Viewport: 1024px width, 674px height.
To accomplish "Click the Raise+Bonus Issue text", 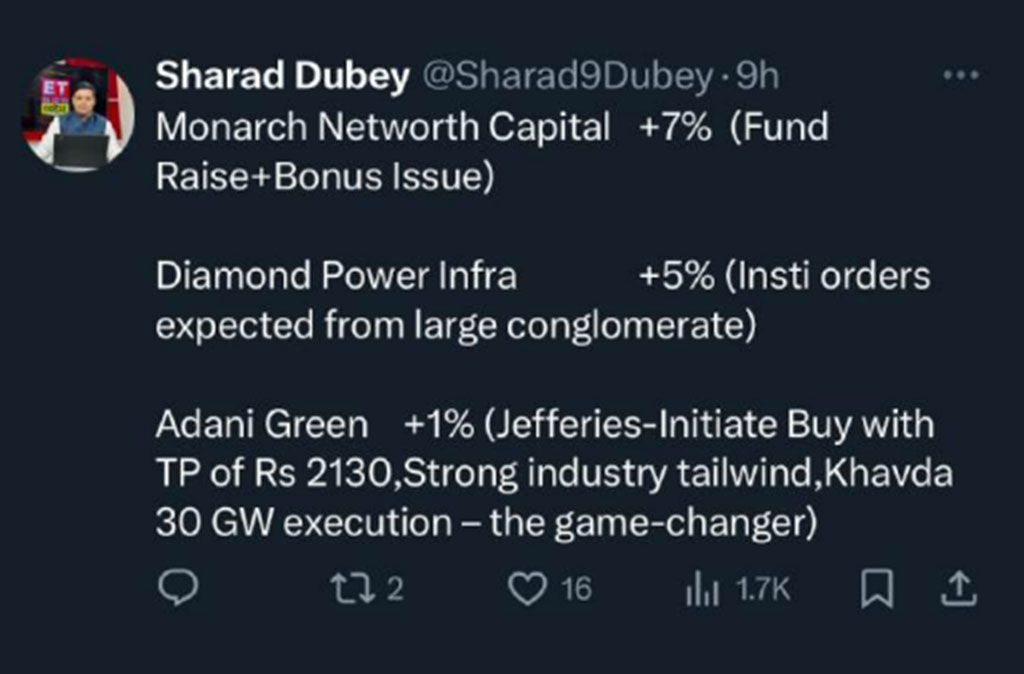I will pos(325,176).
